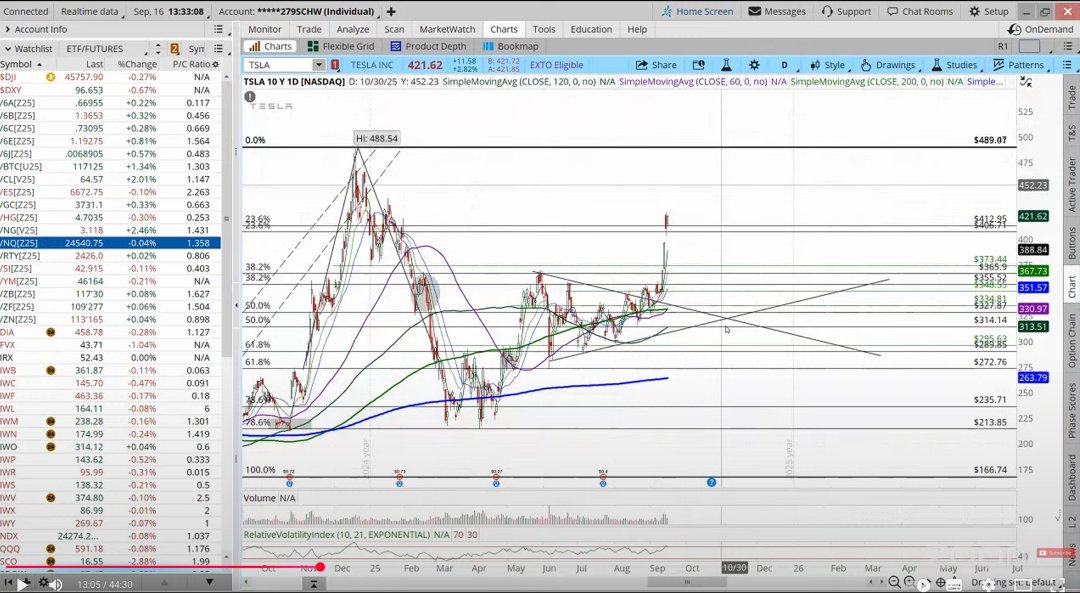Click the Home Screen button
Screen dimensions: 1080x593
point(698,11)
